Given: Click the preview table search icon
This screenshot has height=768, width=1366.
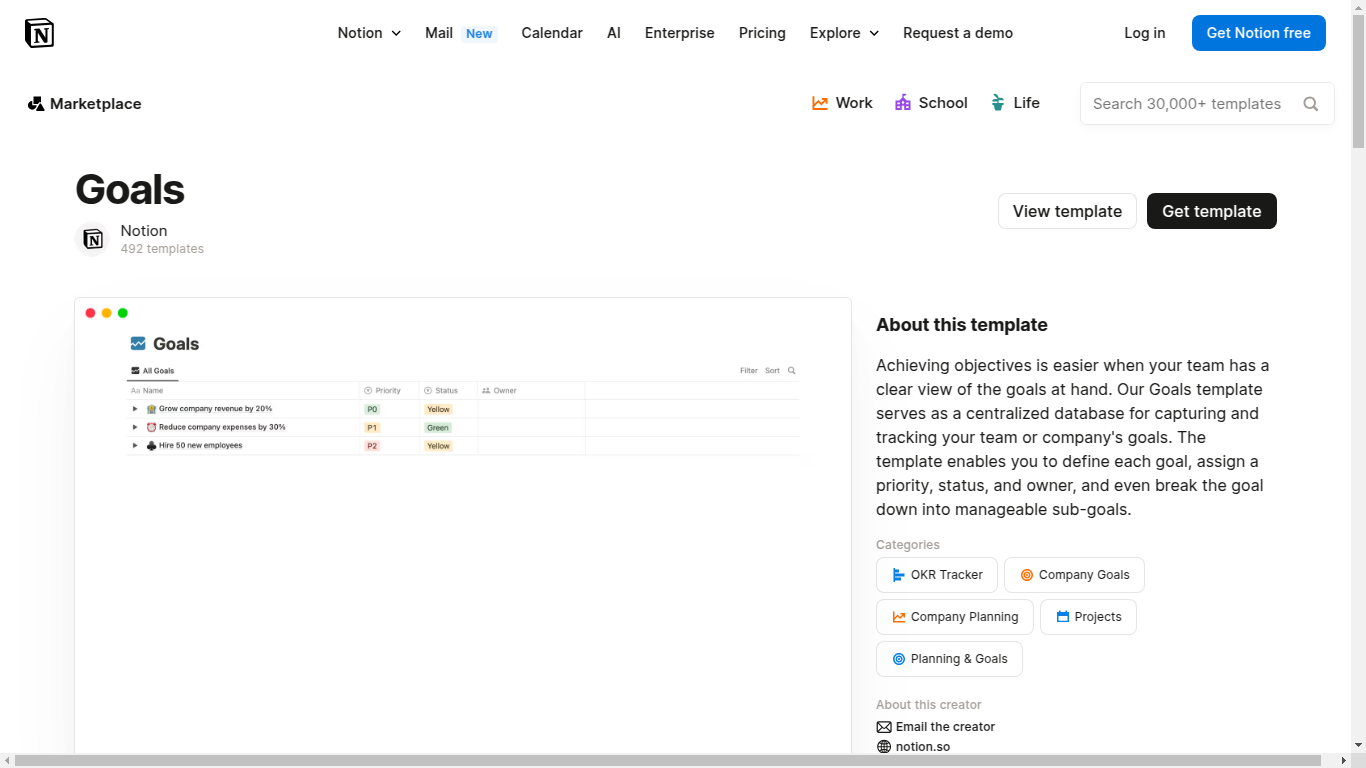Looking at the screenshot, I should [792, 371].
